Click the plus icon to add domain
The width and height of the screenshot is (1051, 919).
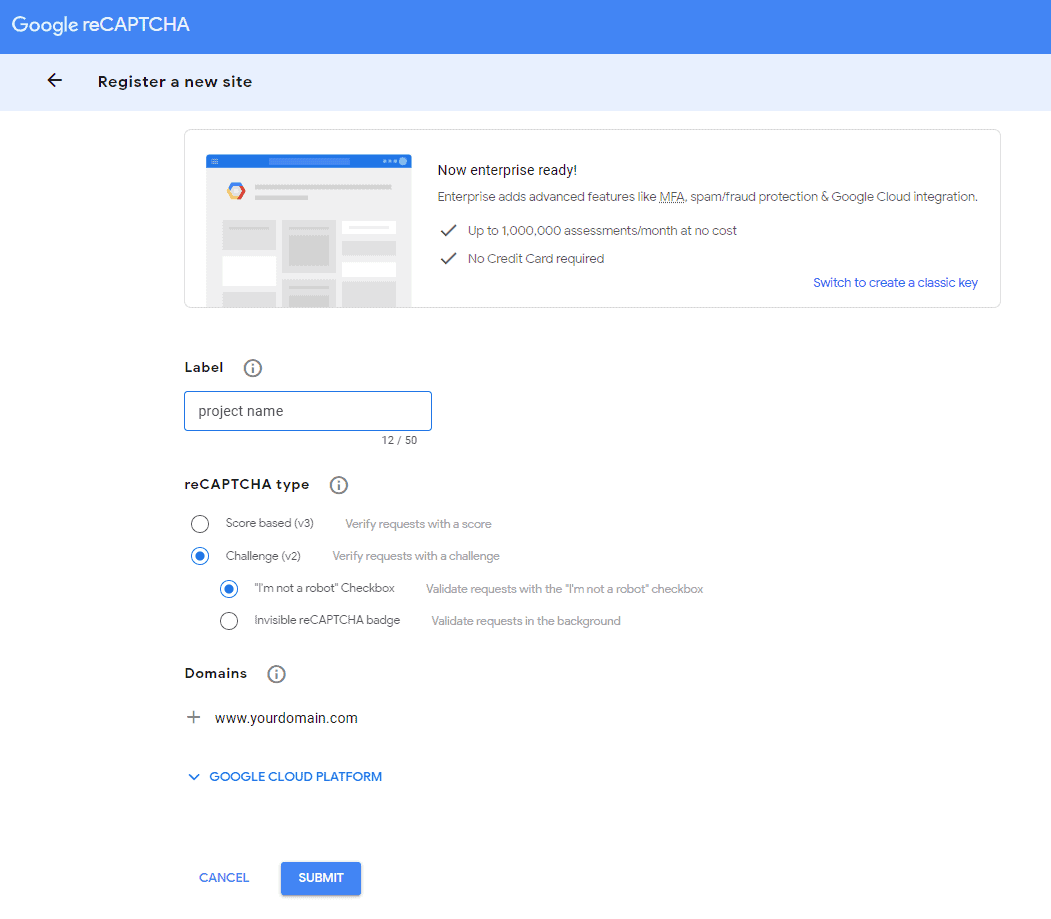(x=194, y=718)
